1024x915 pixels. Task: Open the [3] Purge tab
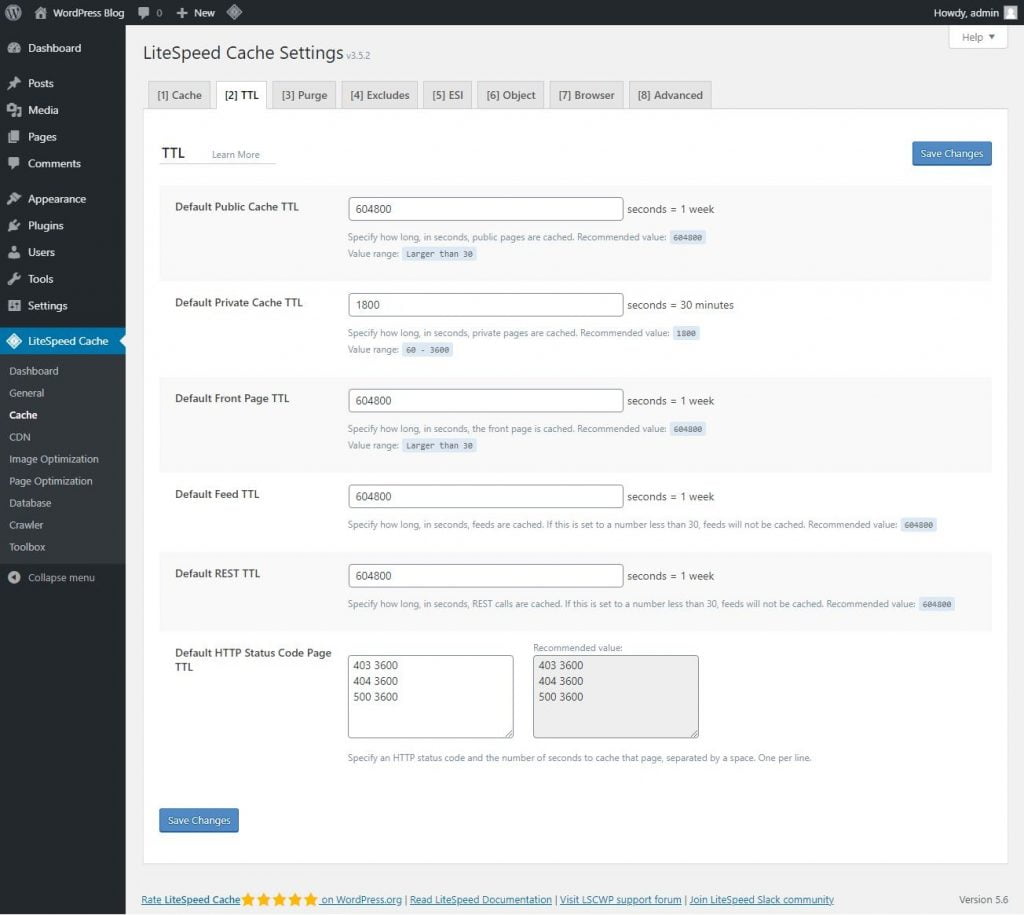pos(304,95)
